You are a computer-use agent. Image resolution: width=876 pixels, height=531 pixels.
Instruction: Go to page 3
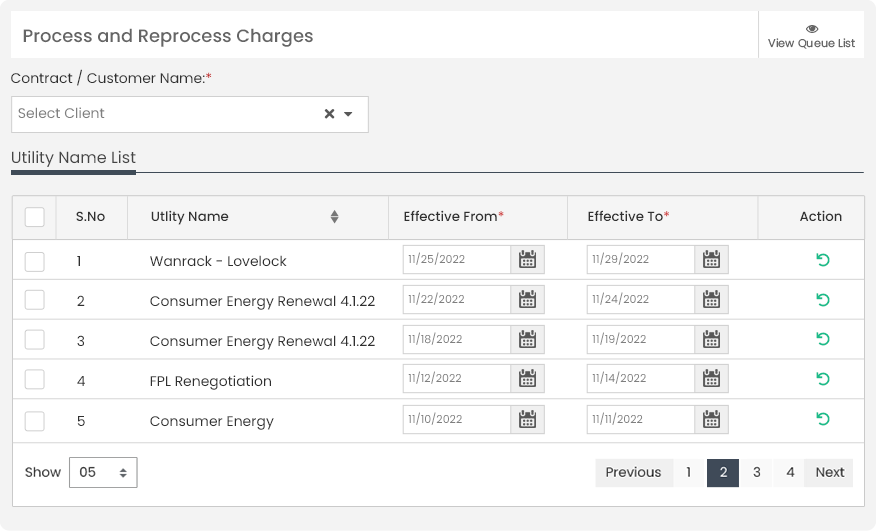pyautogui.click(x=756, y=473)
